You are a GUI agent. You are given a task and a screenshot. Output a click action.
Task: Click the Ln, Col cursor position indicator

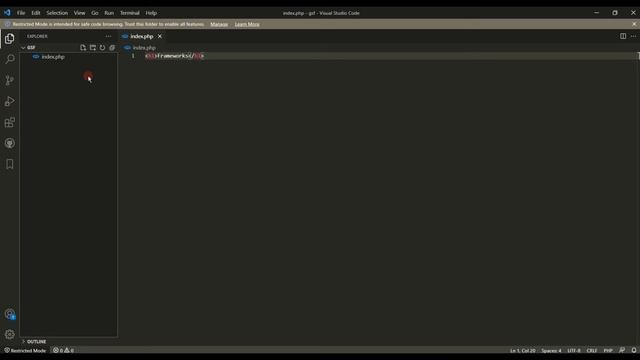click(522, 351)
